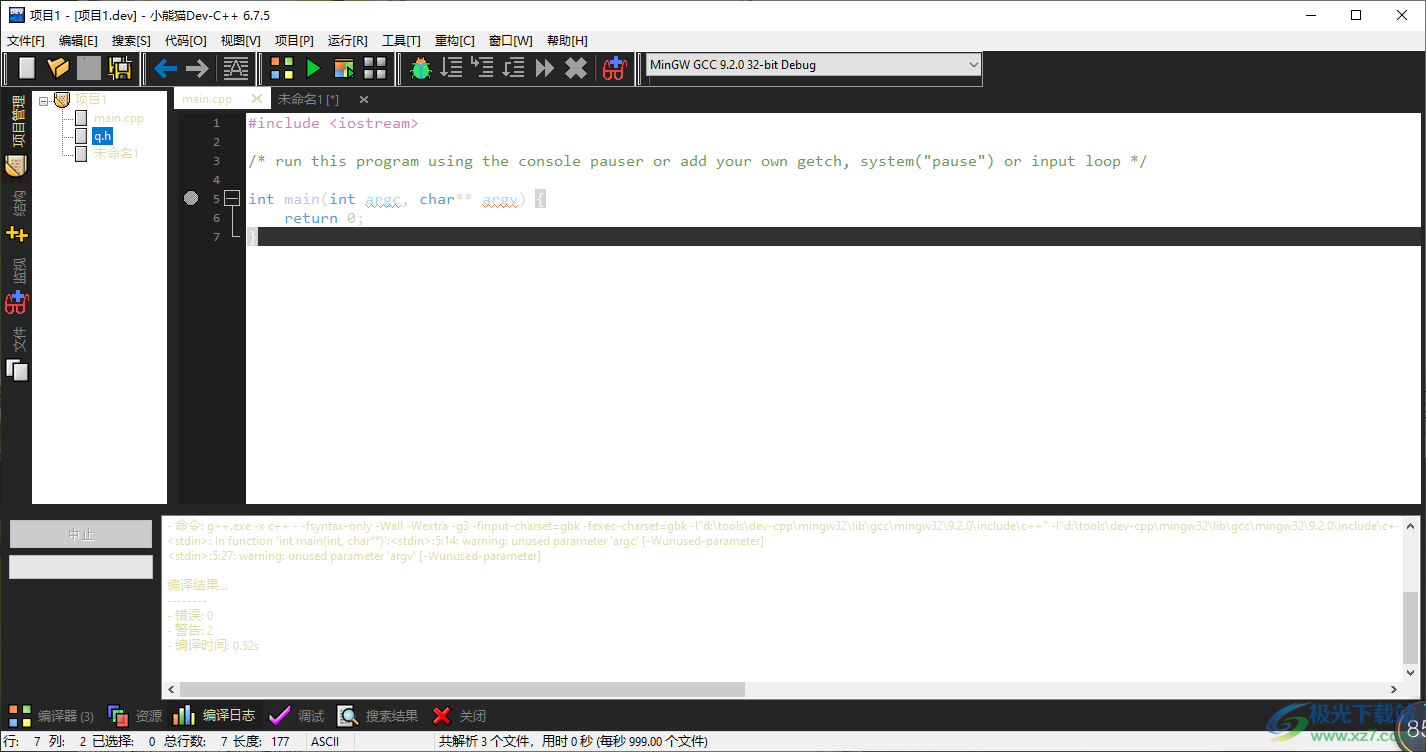Switch to the 编译器 (3) bottom tab

[51, 716]
